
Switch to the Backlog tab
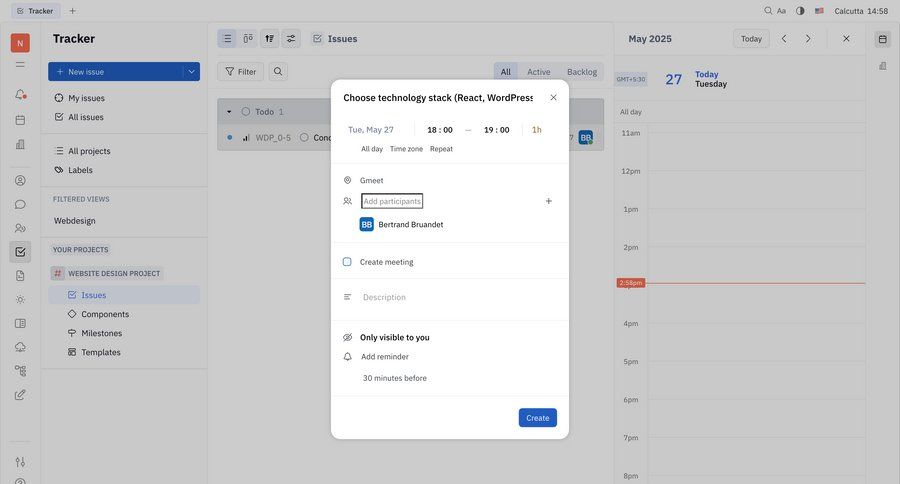pos(581,72)
